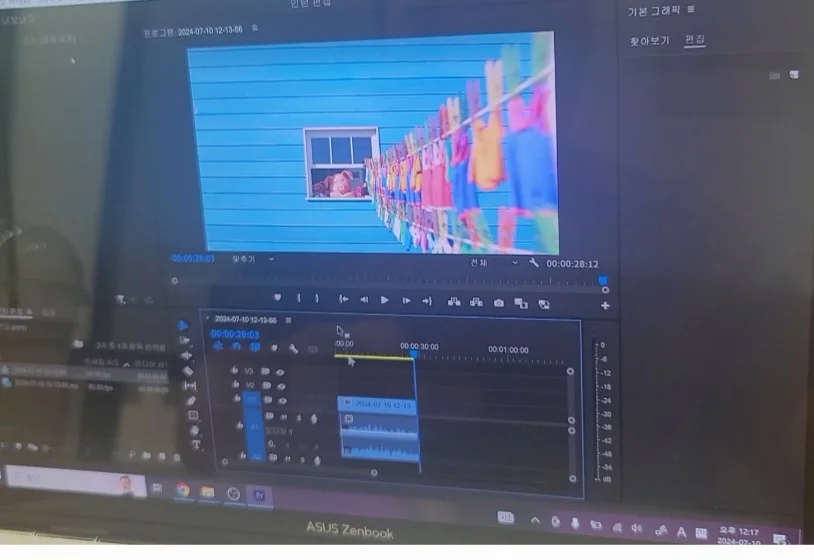The height and width of the screenshot is (560, 814).
Task: Go to In point
Action: click(x=343, y=299)
